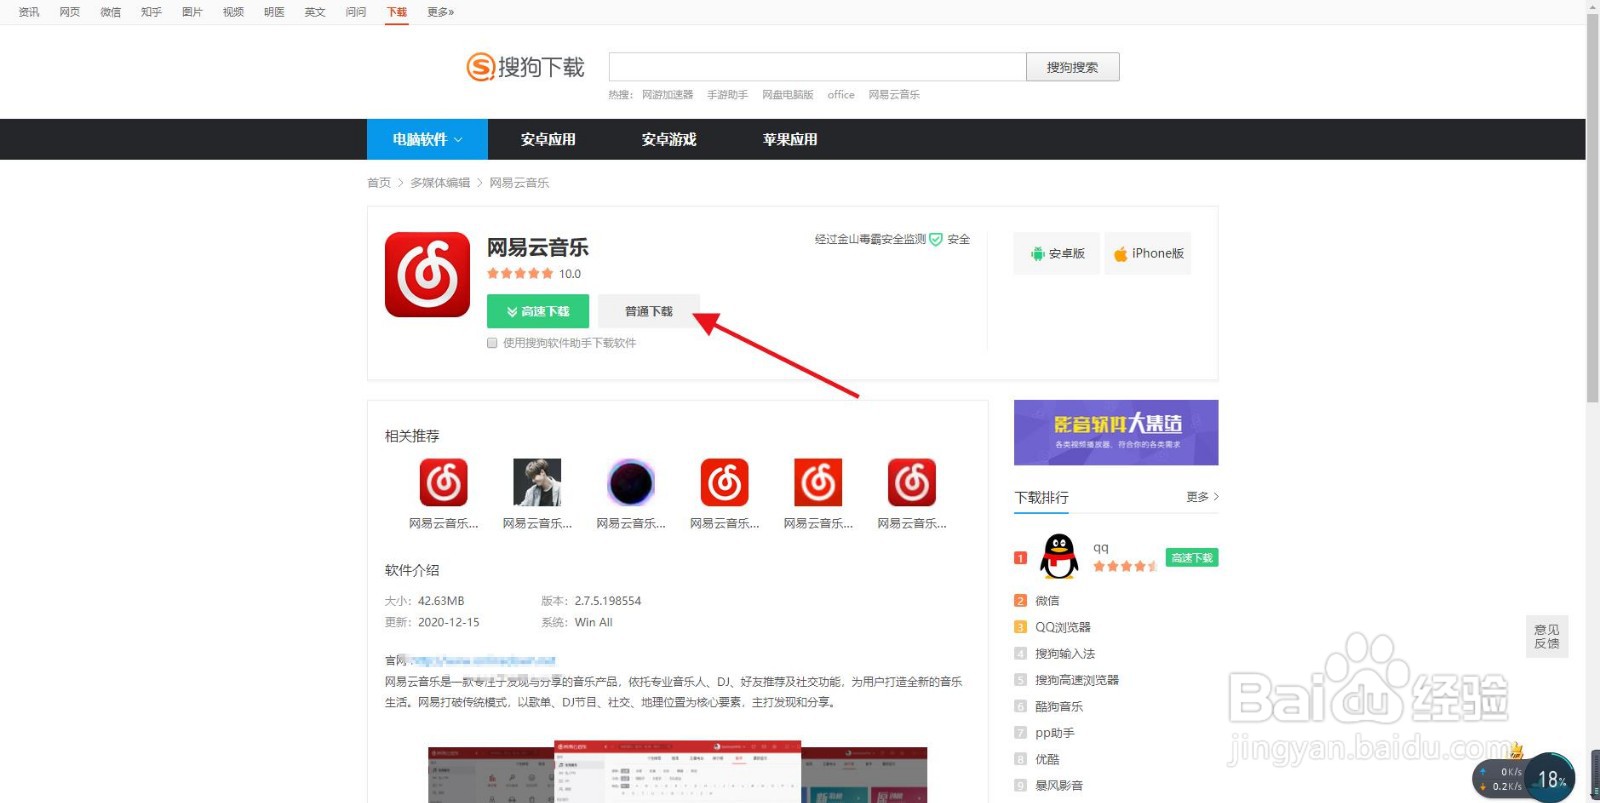1600x803 pixels.
Task: Click the app screenshot preview image
Action: click(x=677, y=772)
